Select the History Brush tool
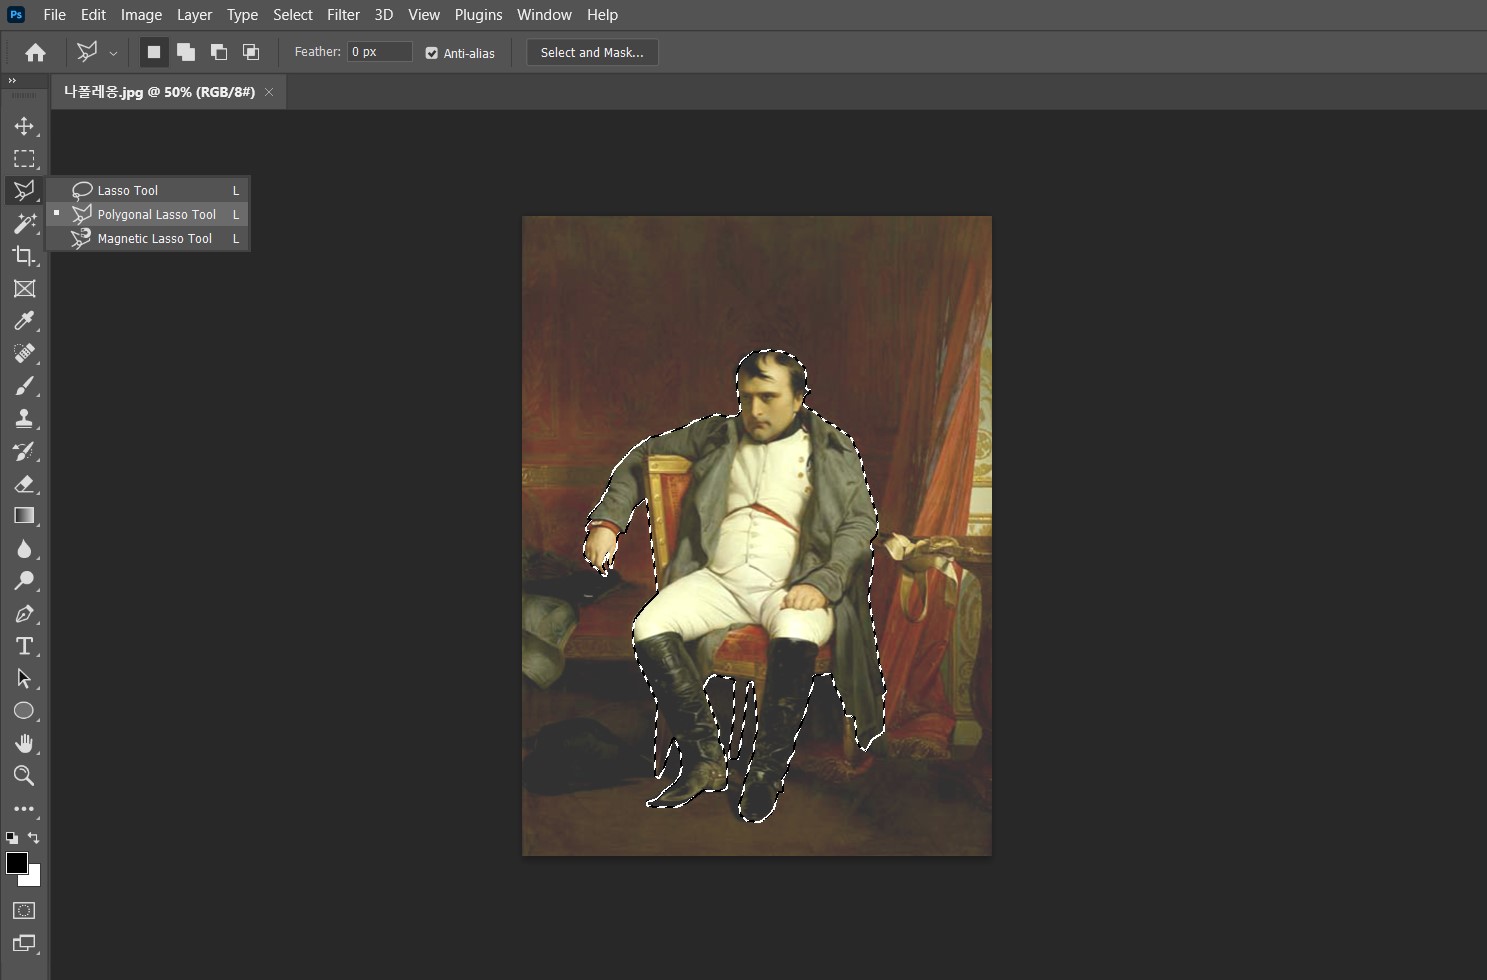1487x980 pixels. tap(24, 451)
